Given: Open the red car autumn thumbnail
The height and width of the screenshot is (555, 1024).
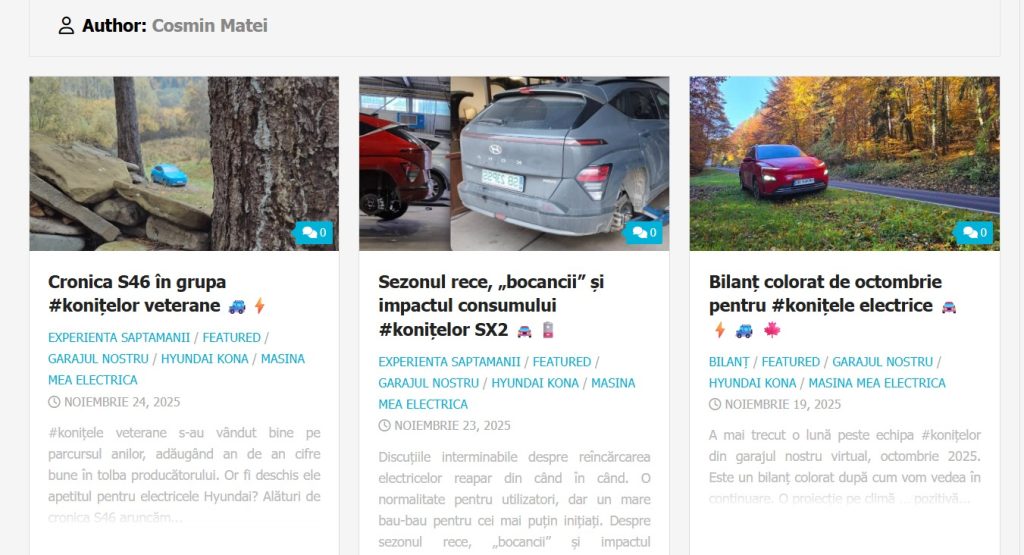Looking at the screenshot, I should point(844,164).
